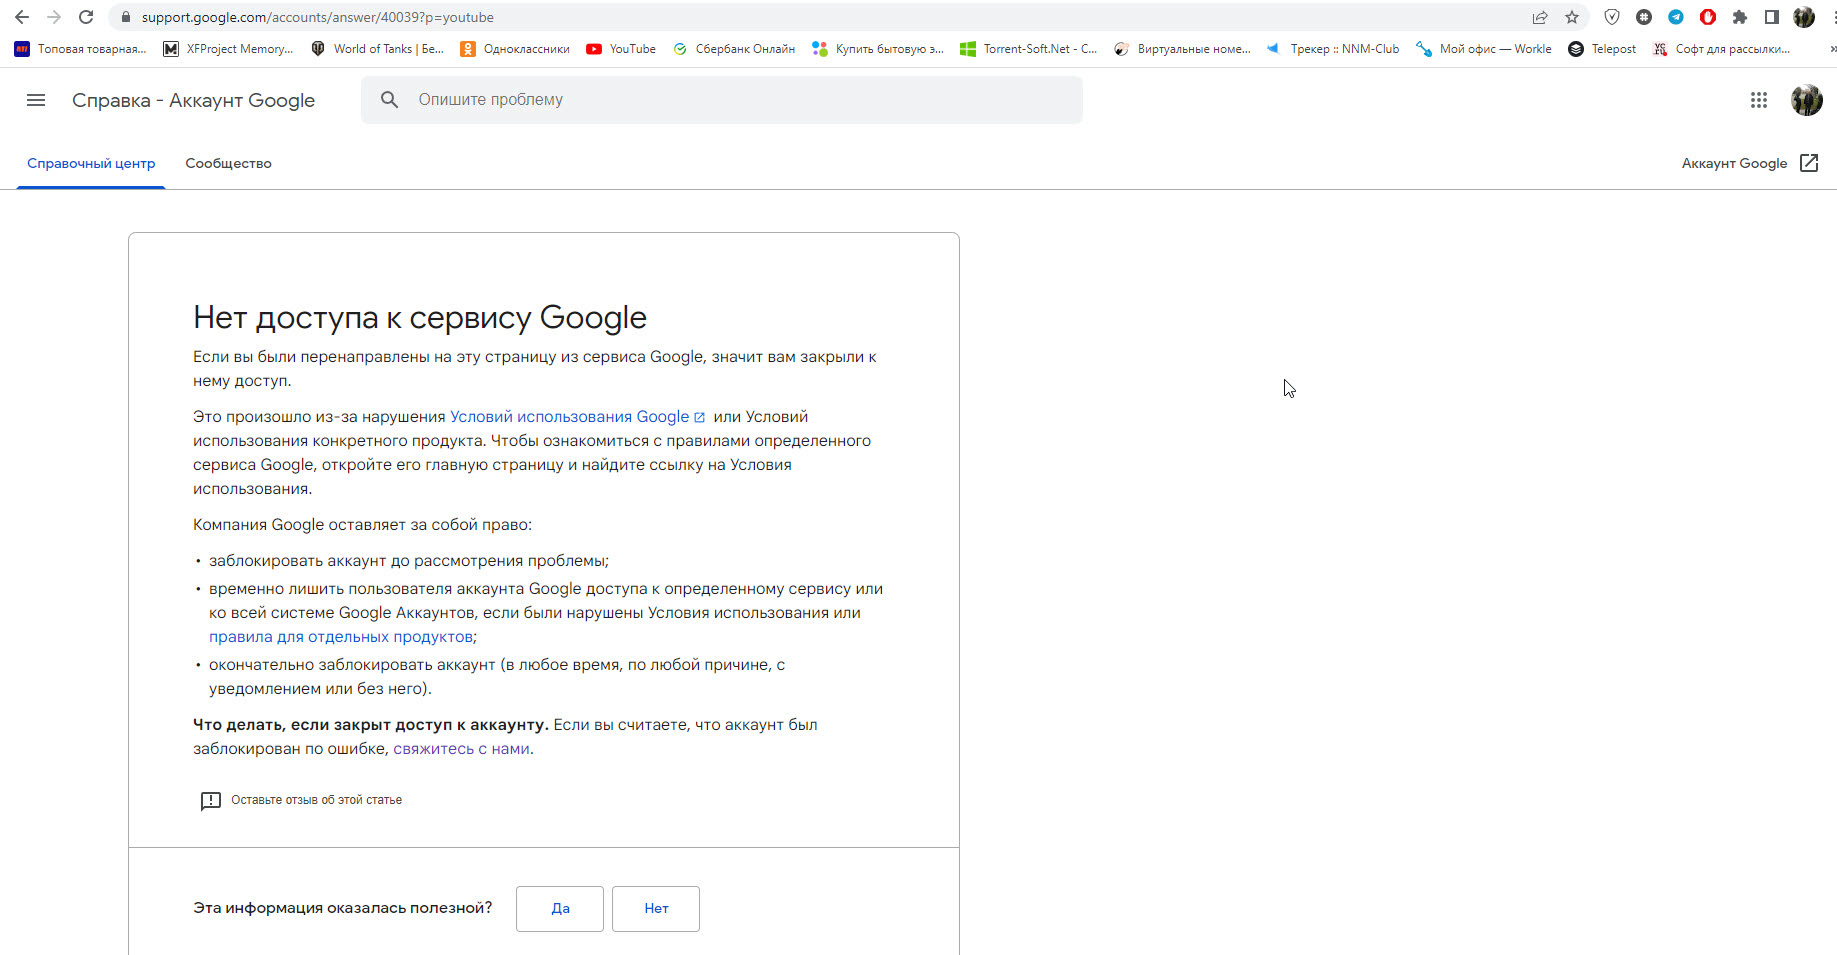Screen dimensions: 1837x955
Task: Click the heading Нет доступа к сервису Google
Action: coord(420,317)
